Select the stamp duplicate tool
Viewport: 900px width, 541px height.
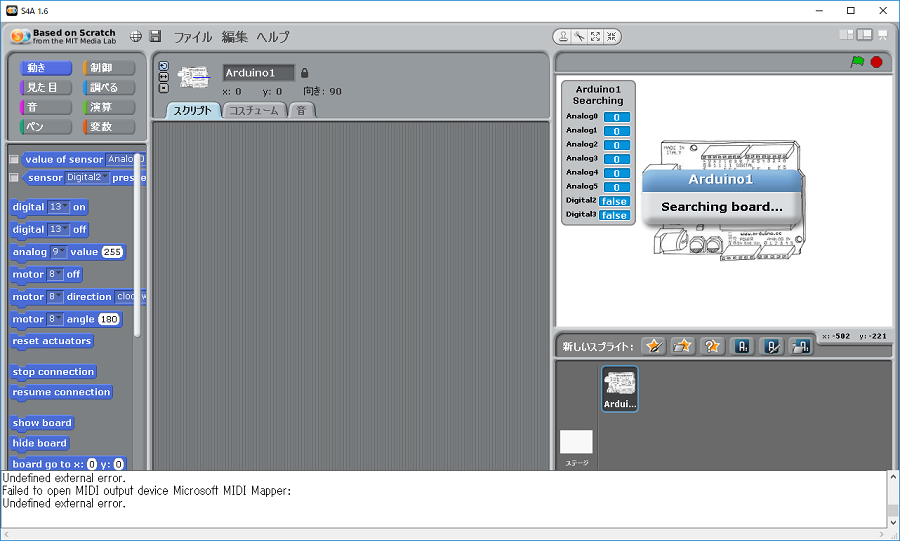click(563, 37)
